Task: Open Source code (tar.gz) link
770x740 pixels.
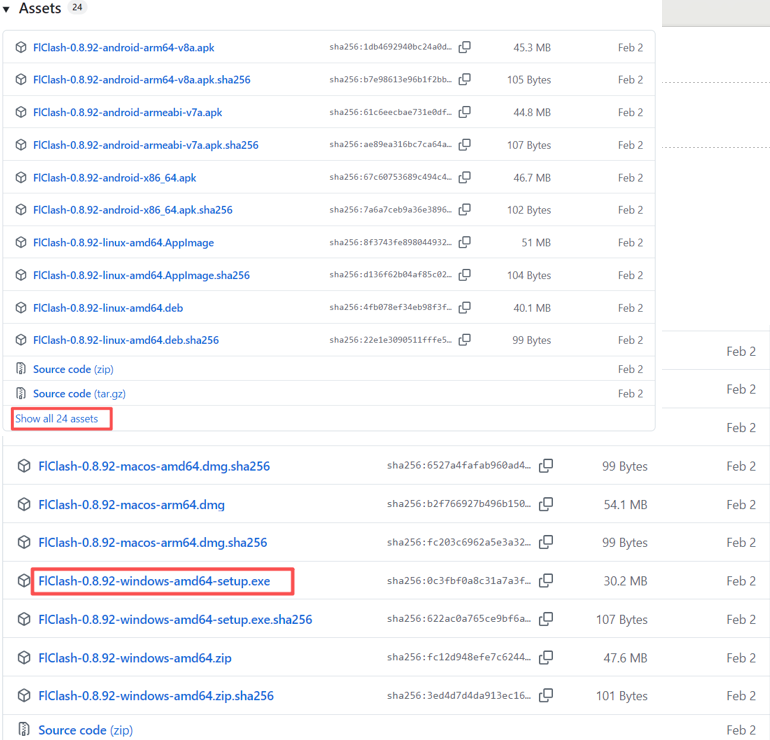Action: pos(79,394)
